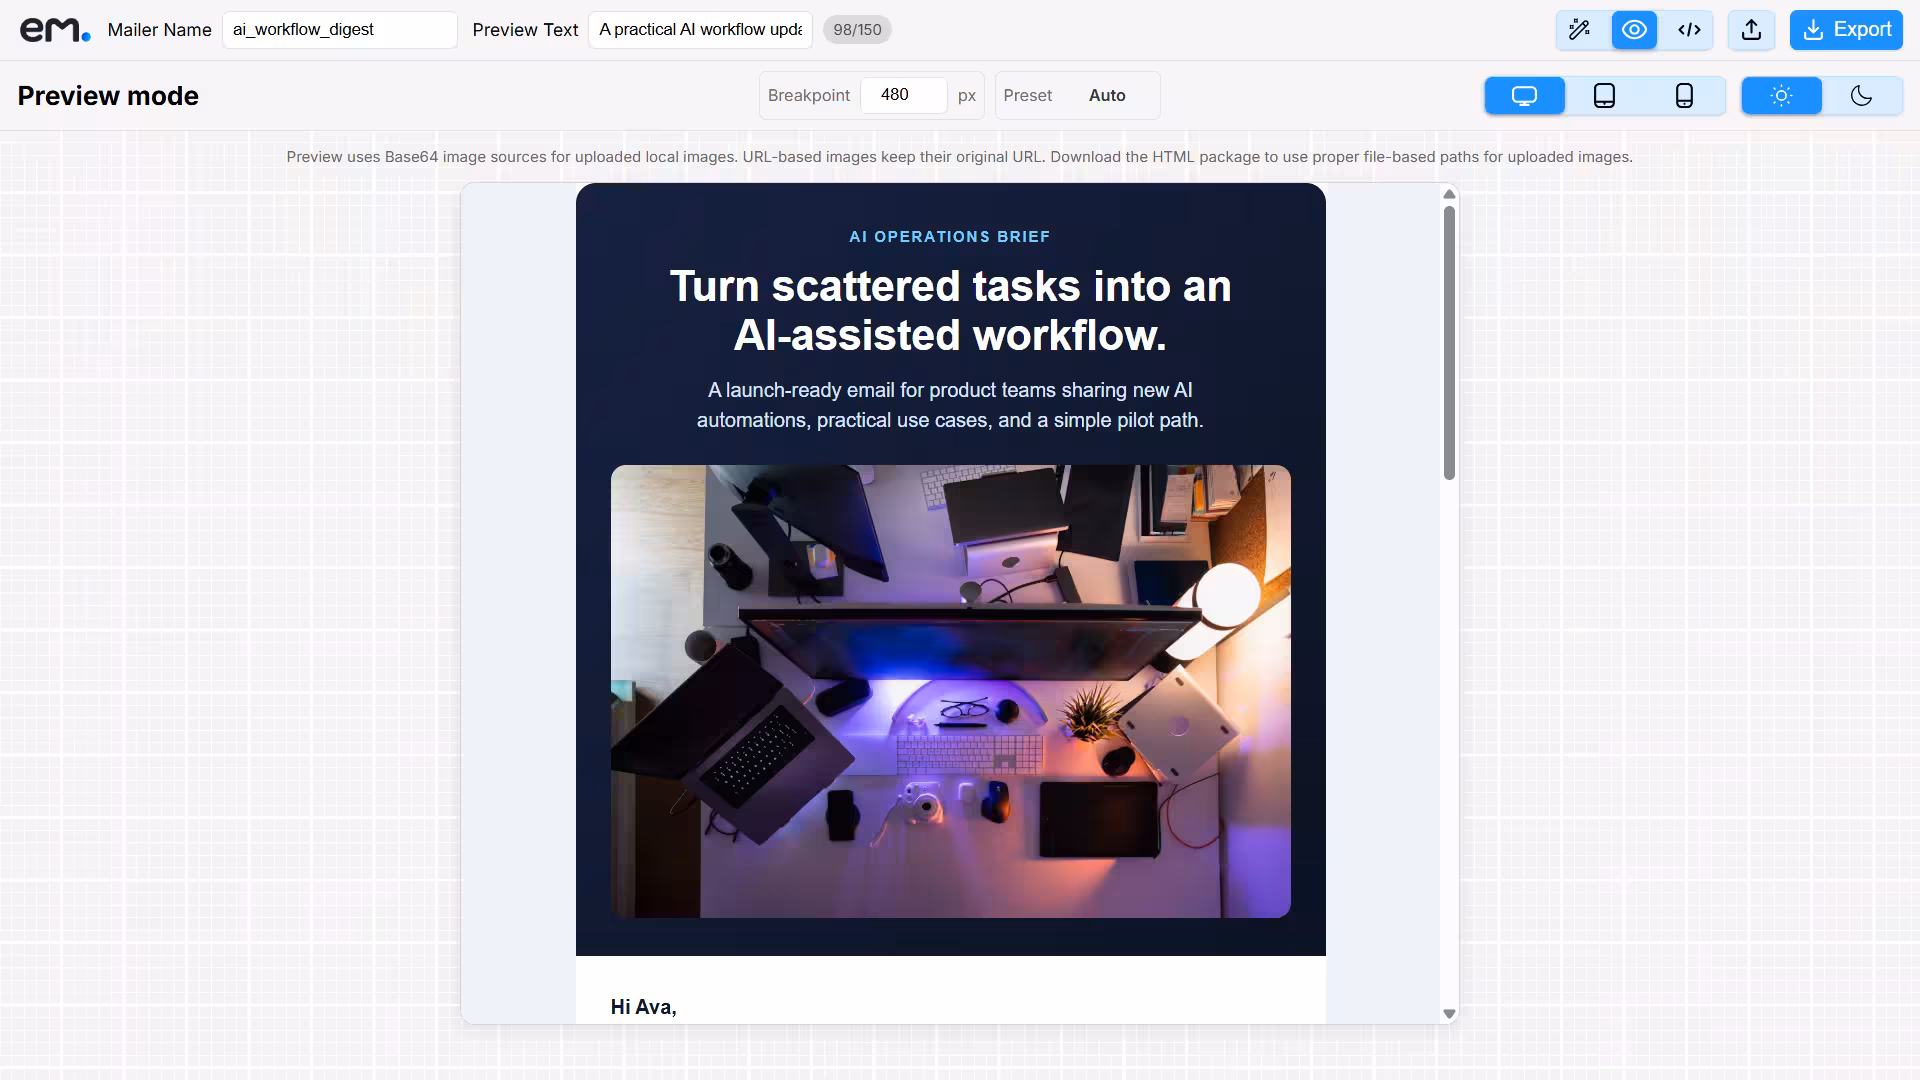The height and width of the screenshot is (1080, 1920).
Task: Open the magic wand design mode
Action: (x=1579, y=30)
